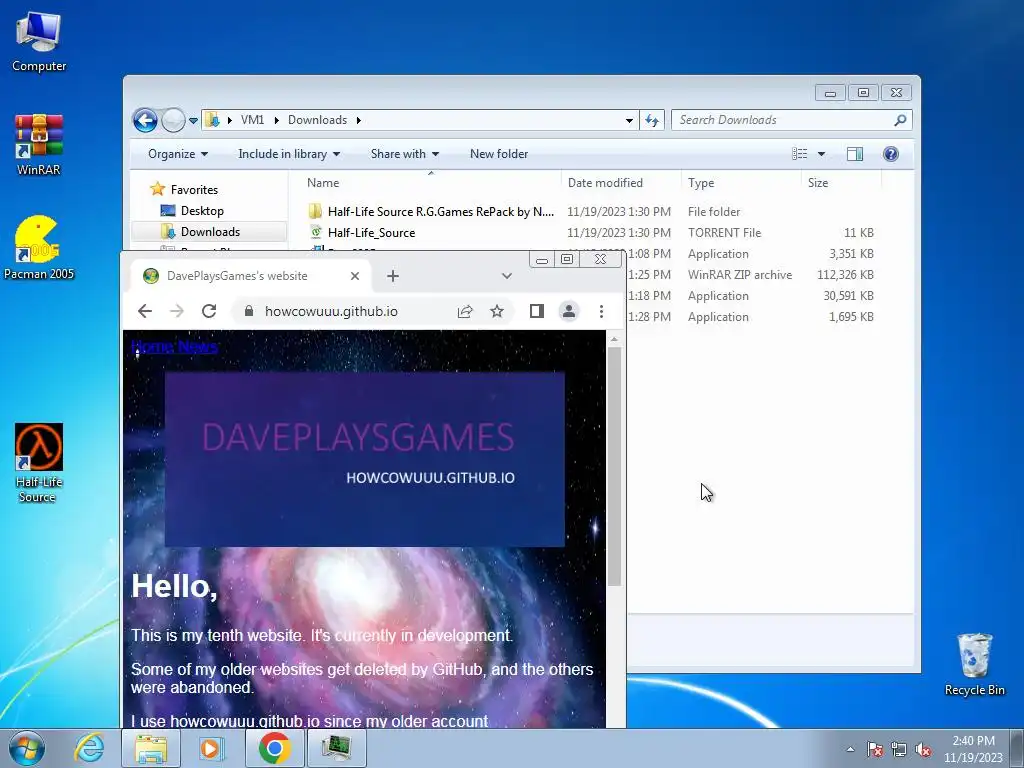Click the News link on webpage
The width and height of the screenshot is (1024, 768).
point(198,347)
